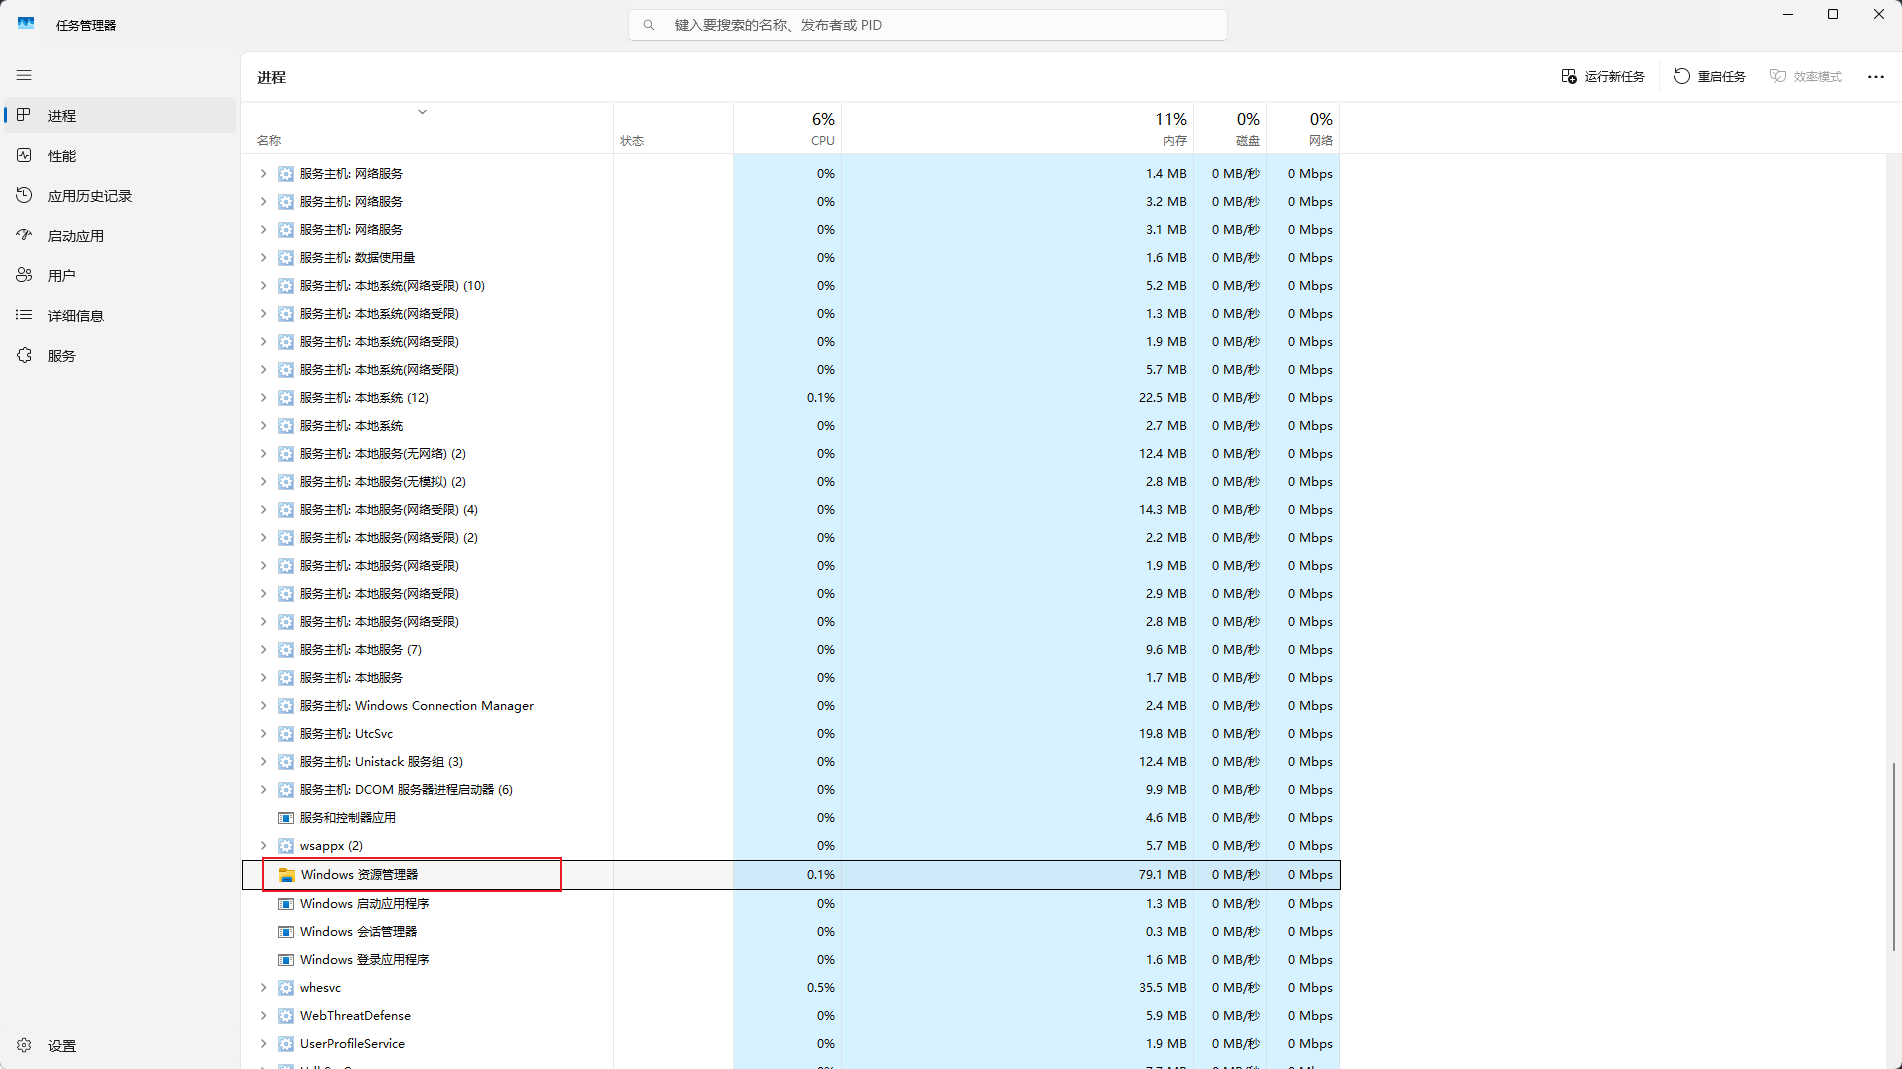
Task: Click the Services puzzle icon
Action: 25,355
